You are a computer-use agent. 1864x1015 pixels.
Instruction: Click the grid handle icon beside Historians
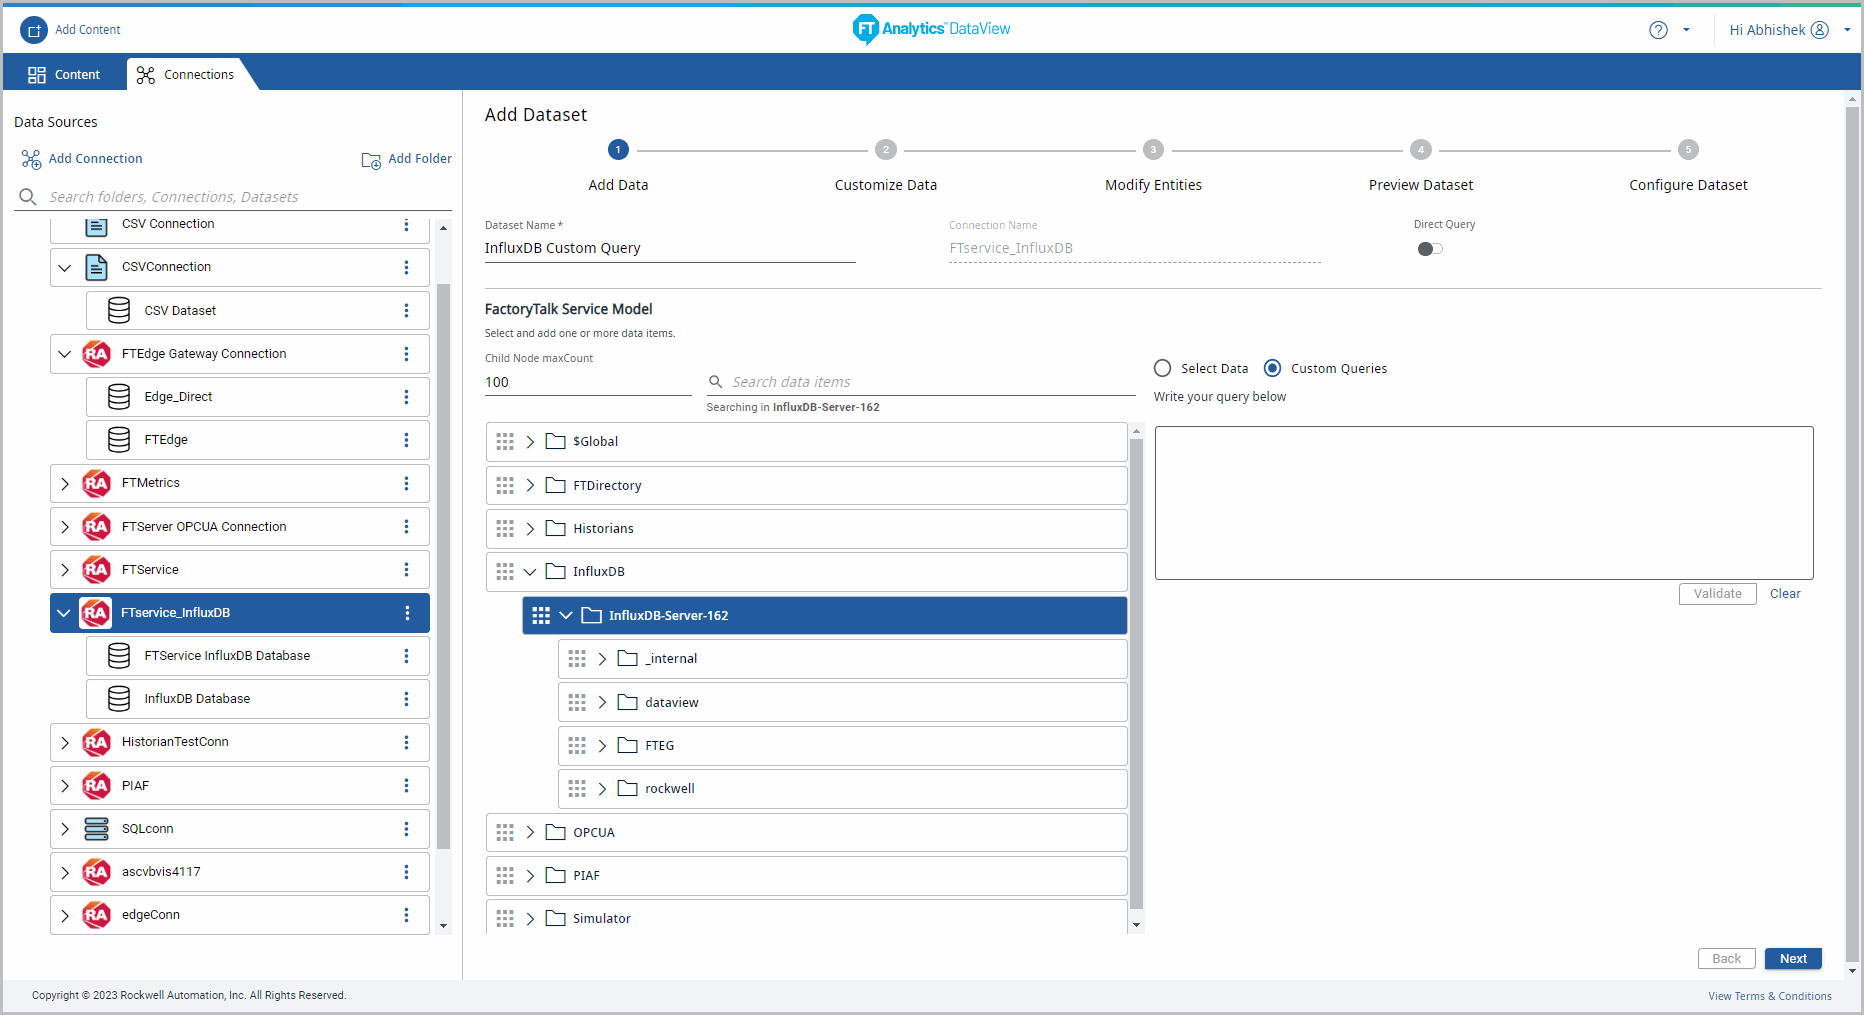tap(505, 529)
